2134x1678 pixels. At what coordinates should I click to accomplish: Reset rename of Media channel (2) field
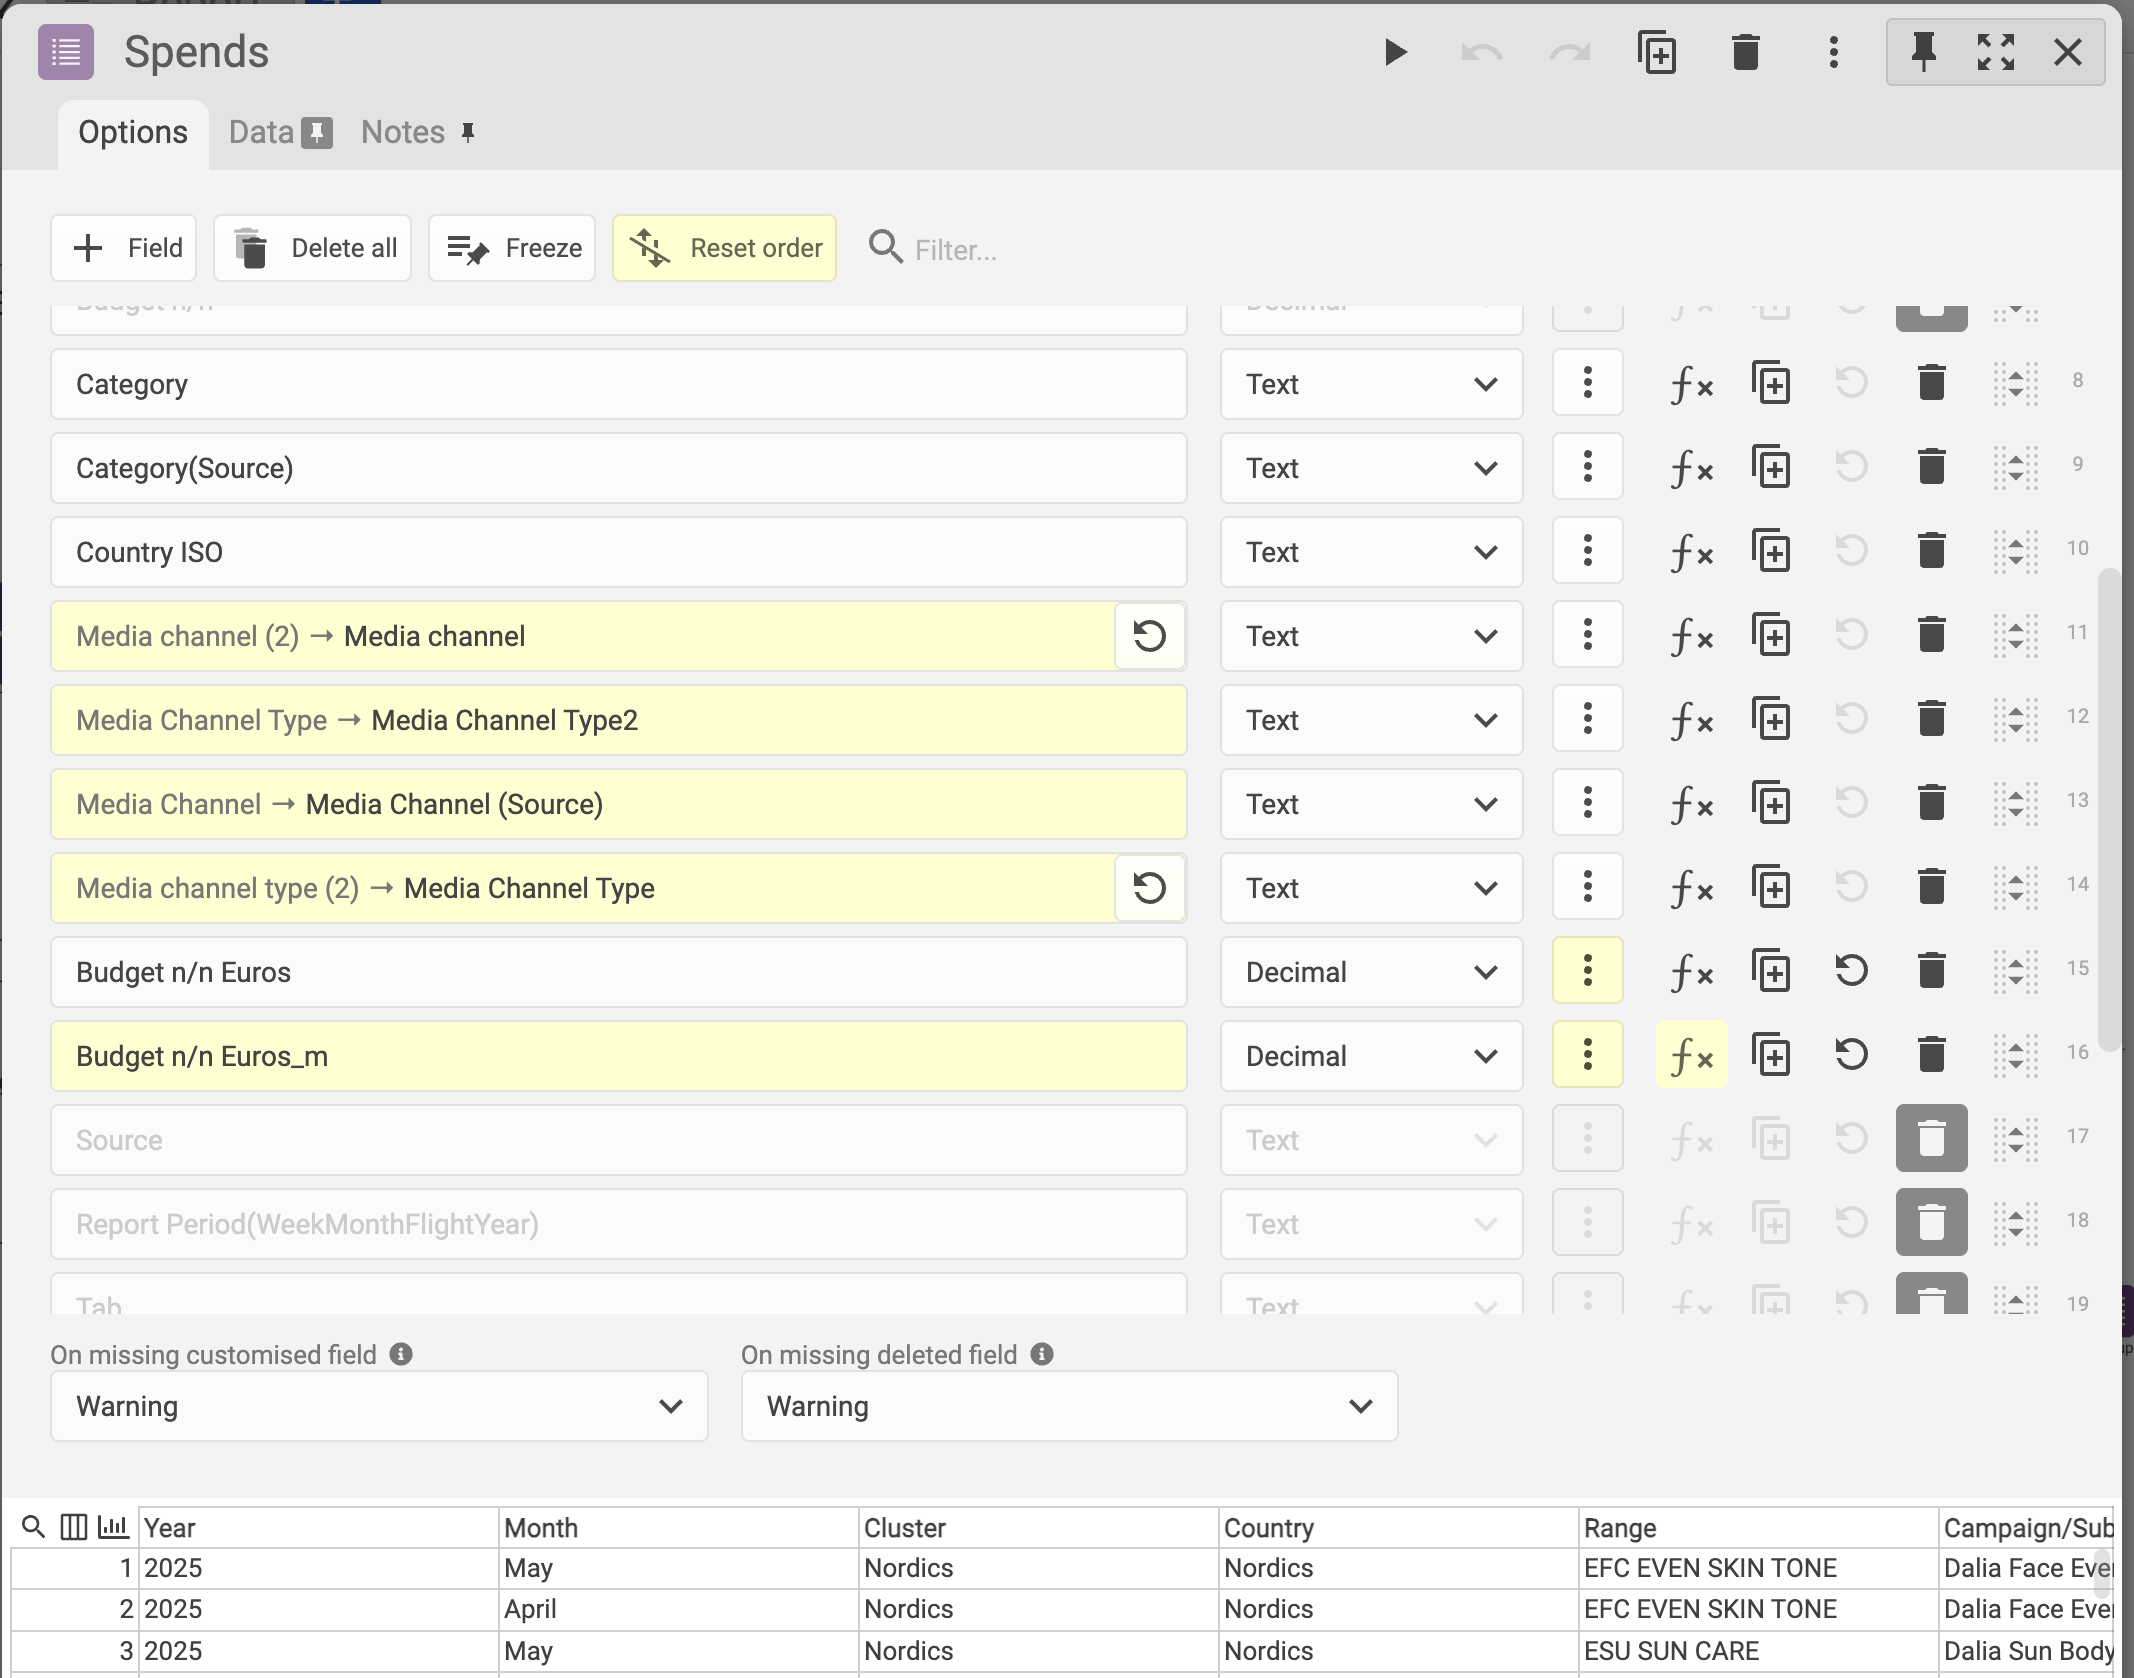(x=1149, y=636)
